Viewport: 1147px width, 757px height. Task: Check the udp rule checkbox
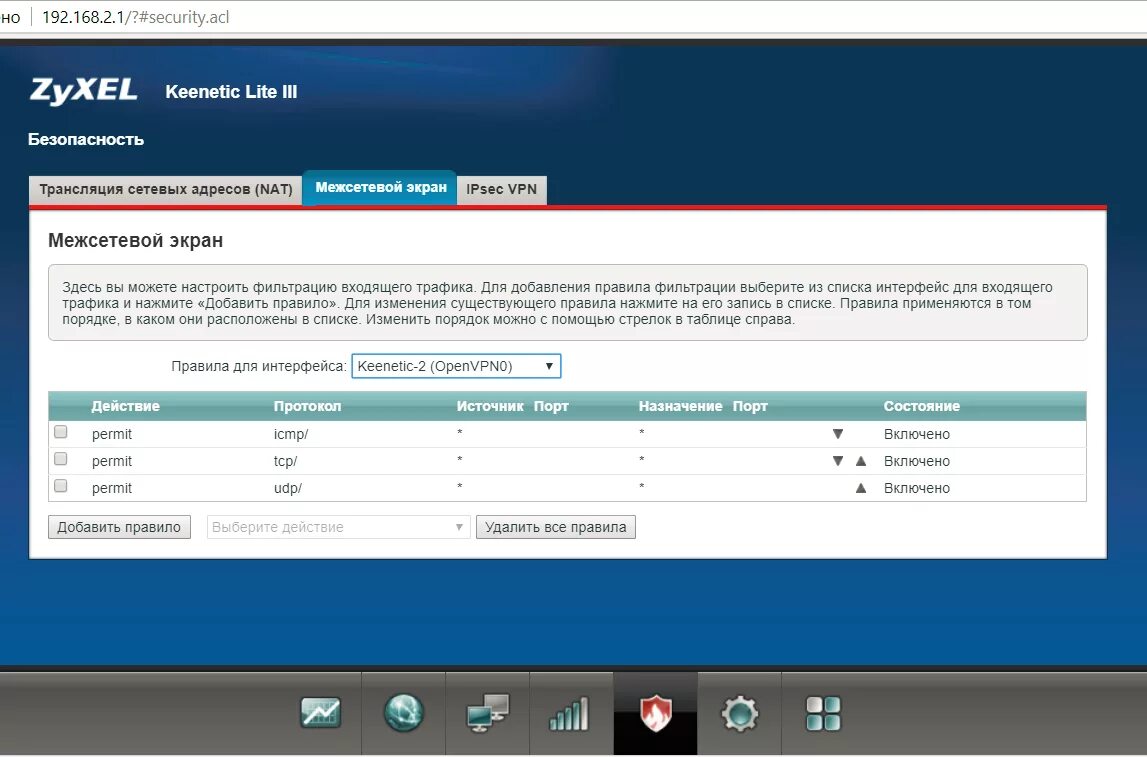(x=61, y=486)
